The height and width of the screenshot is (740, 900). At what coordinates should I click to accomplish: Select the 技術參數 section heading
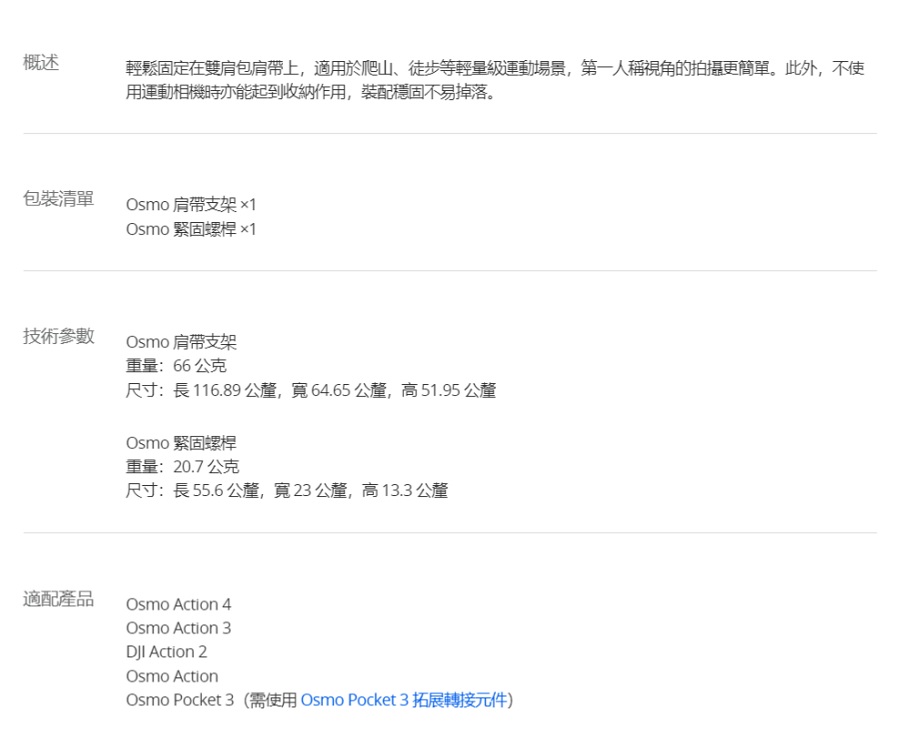(58, 336)
